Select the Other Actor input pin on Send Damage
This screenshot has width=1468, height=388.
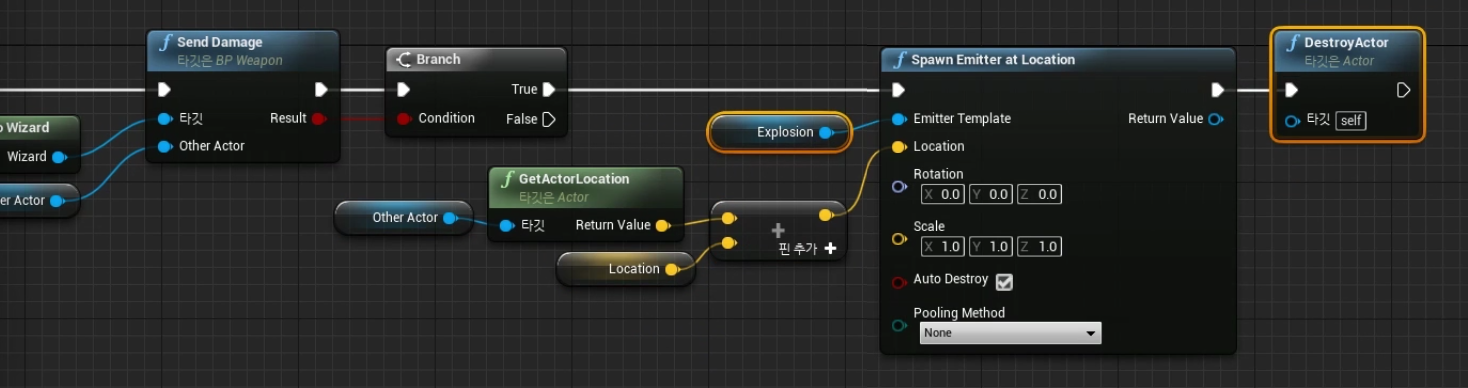[x=164, y=147]
